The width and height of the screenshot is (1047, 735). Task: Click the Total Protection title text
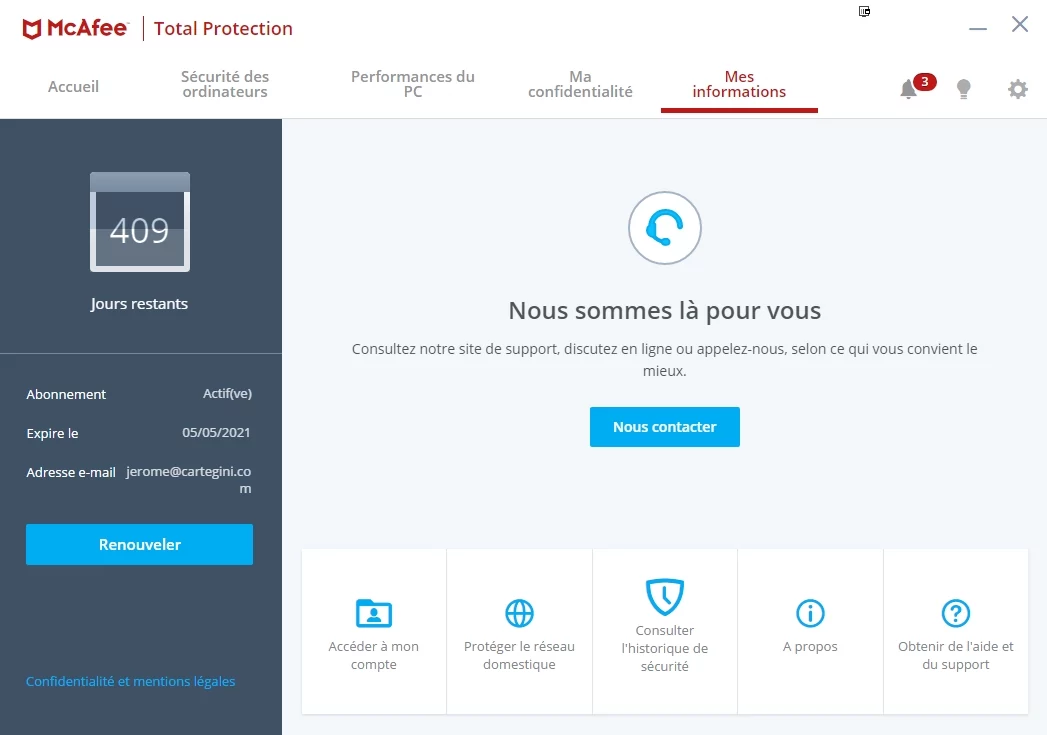tap(223, 29)
